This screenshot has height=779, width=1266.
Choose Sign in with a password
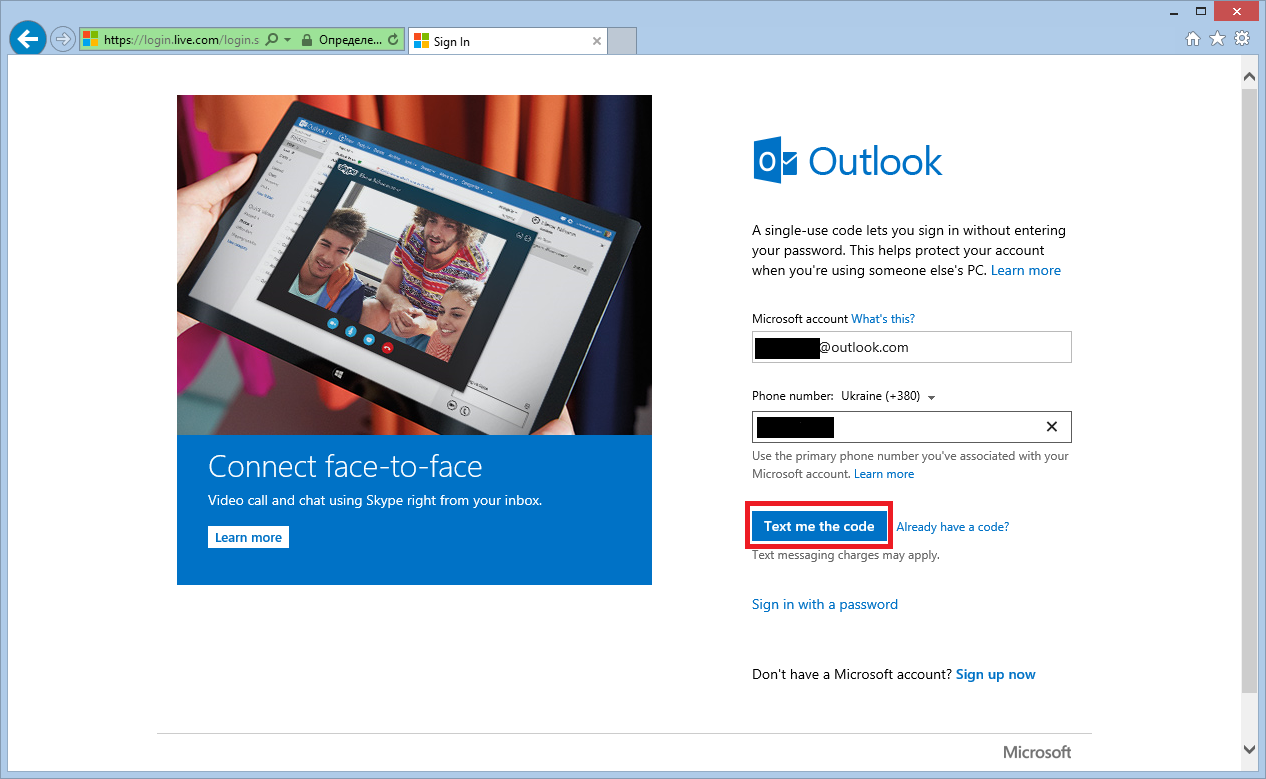pos(825,604)
